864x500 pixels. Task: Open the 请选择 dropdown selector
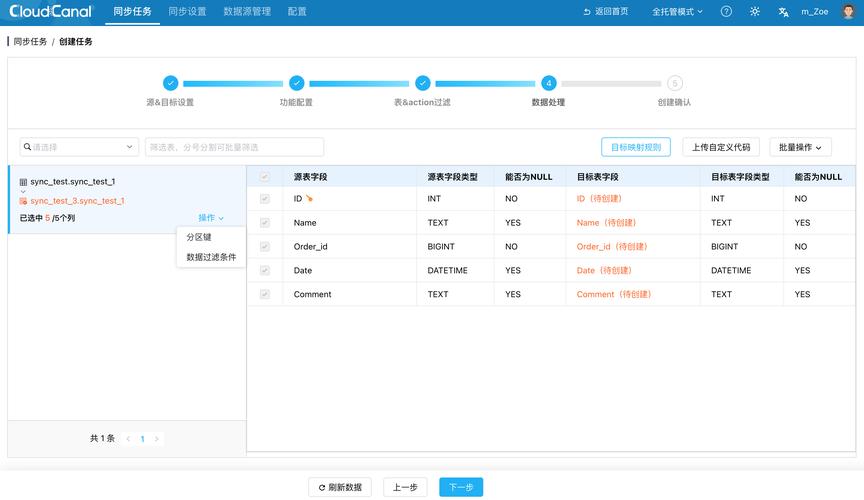[x=79, y=147]
